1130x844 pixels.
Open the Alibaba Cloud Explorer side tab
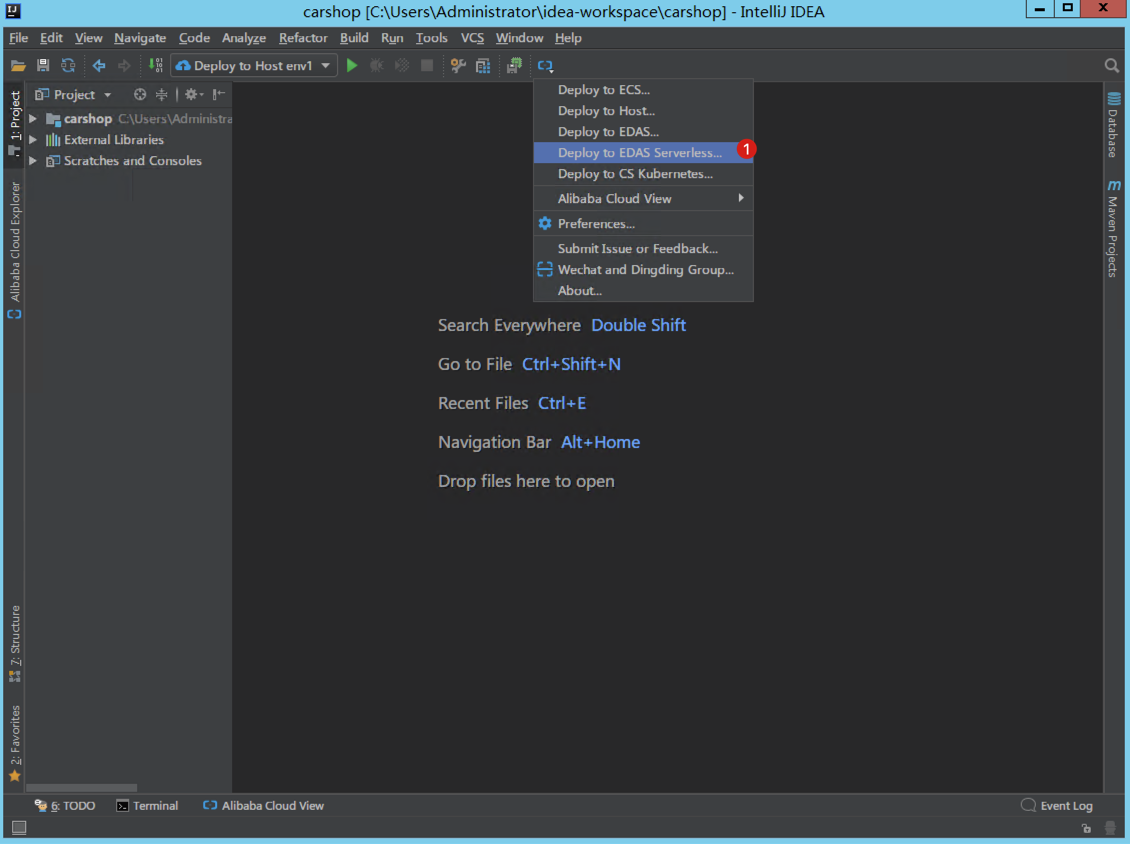(x=14, y=249)
